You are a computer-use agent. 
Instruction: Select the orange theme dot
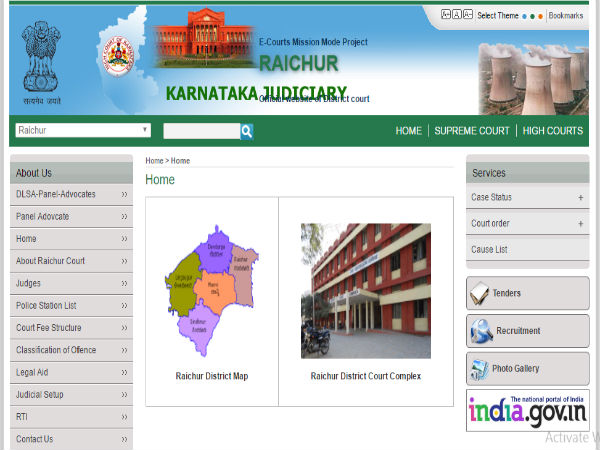point(540,16)
